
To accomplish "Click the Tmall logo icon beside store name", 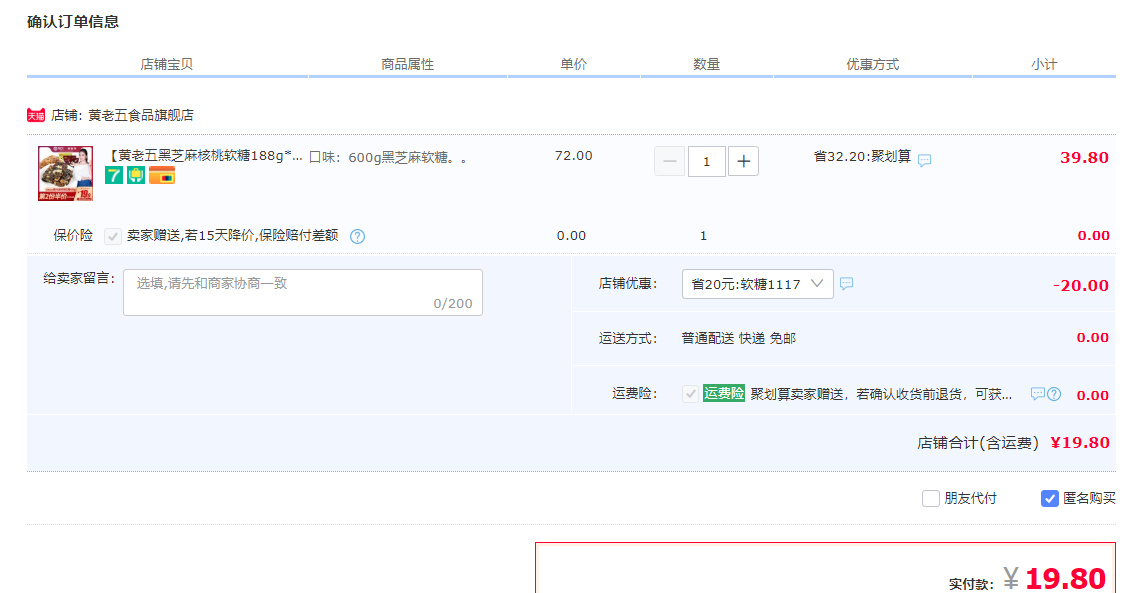I will tap(36, 115).
